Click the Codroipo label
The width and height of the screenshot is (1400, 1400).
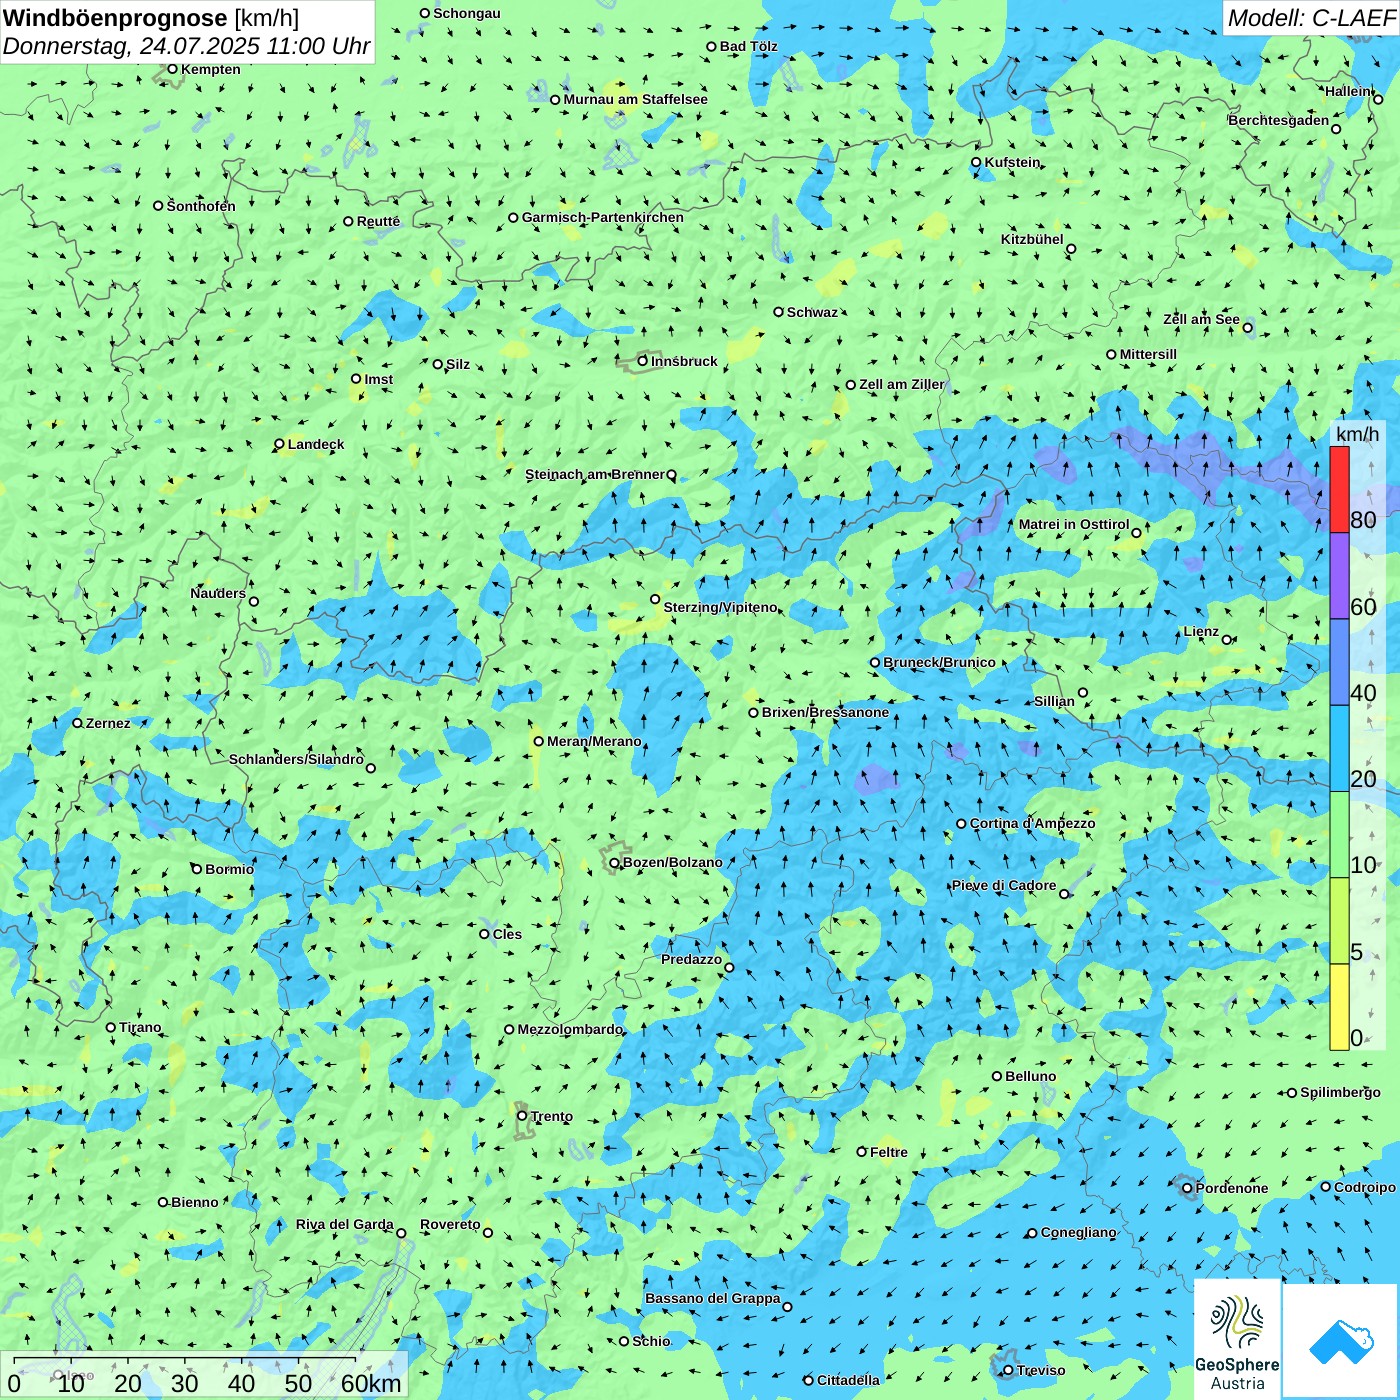[x=1365, y=1187]
